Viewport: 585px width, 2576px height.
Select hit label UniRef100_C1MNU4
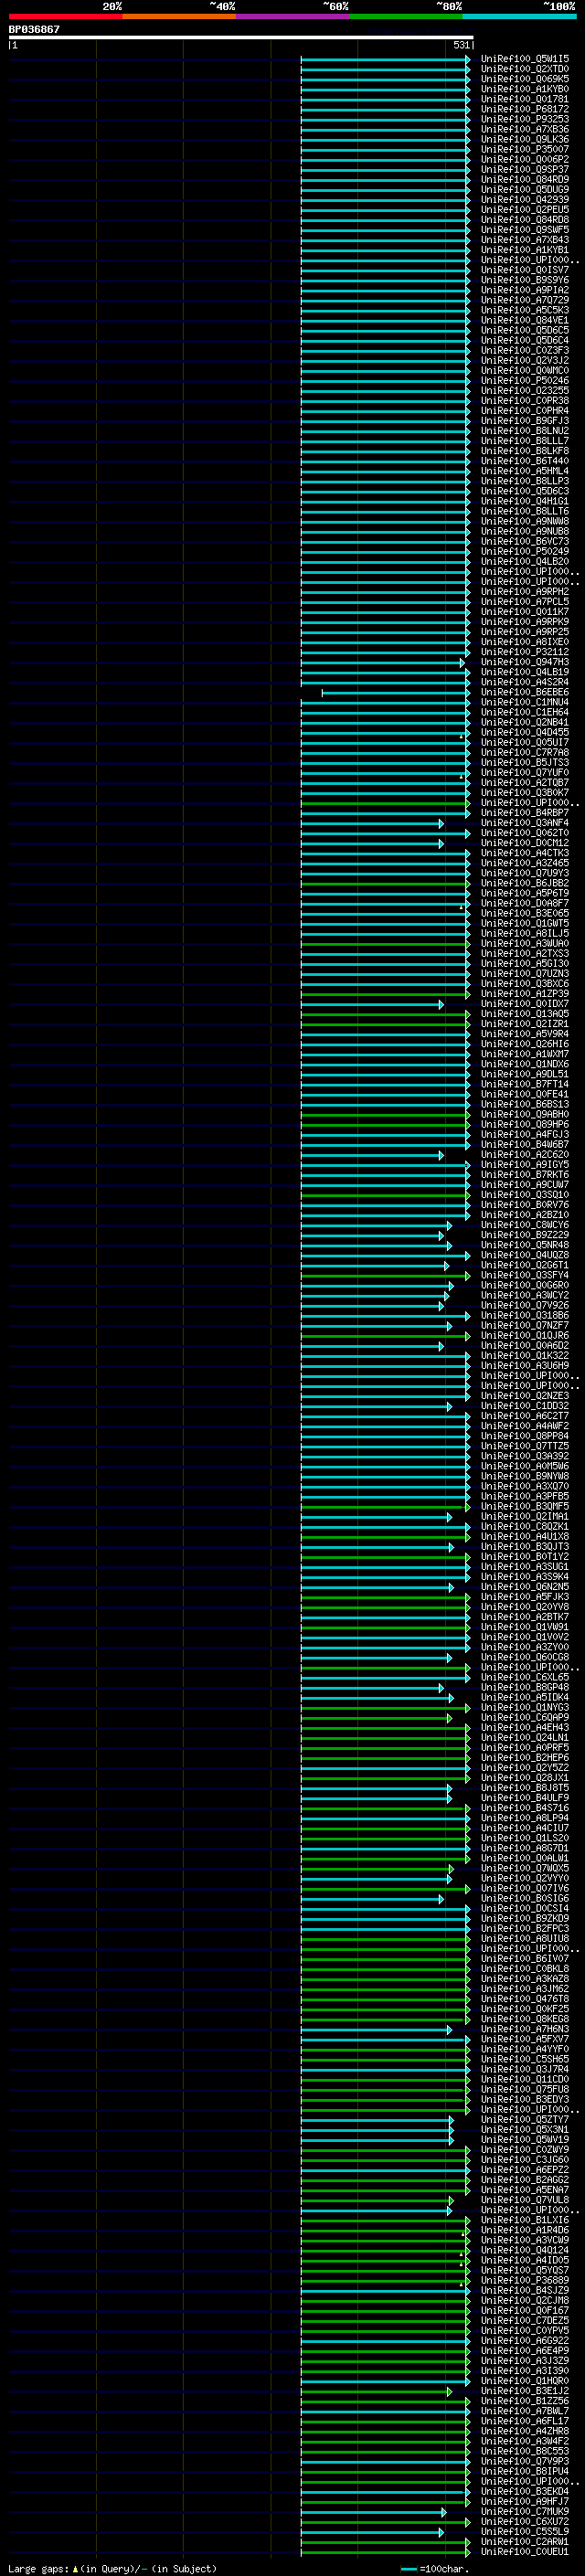(525, 702)
